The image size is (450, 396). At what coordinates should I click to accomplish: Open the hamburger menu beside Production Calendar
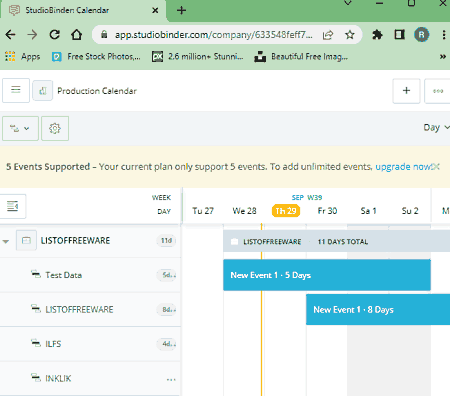click(16, 90)
